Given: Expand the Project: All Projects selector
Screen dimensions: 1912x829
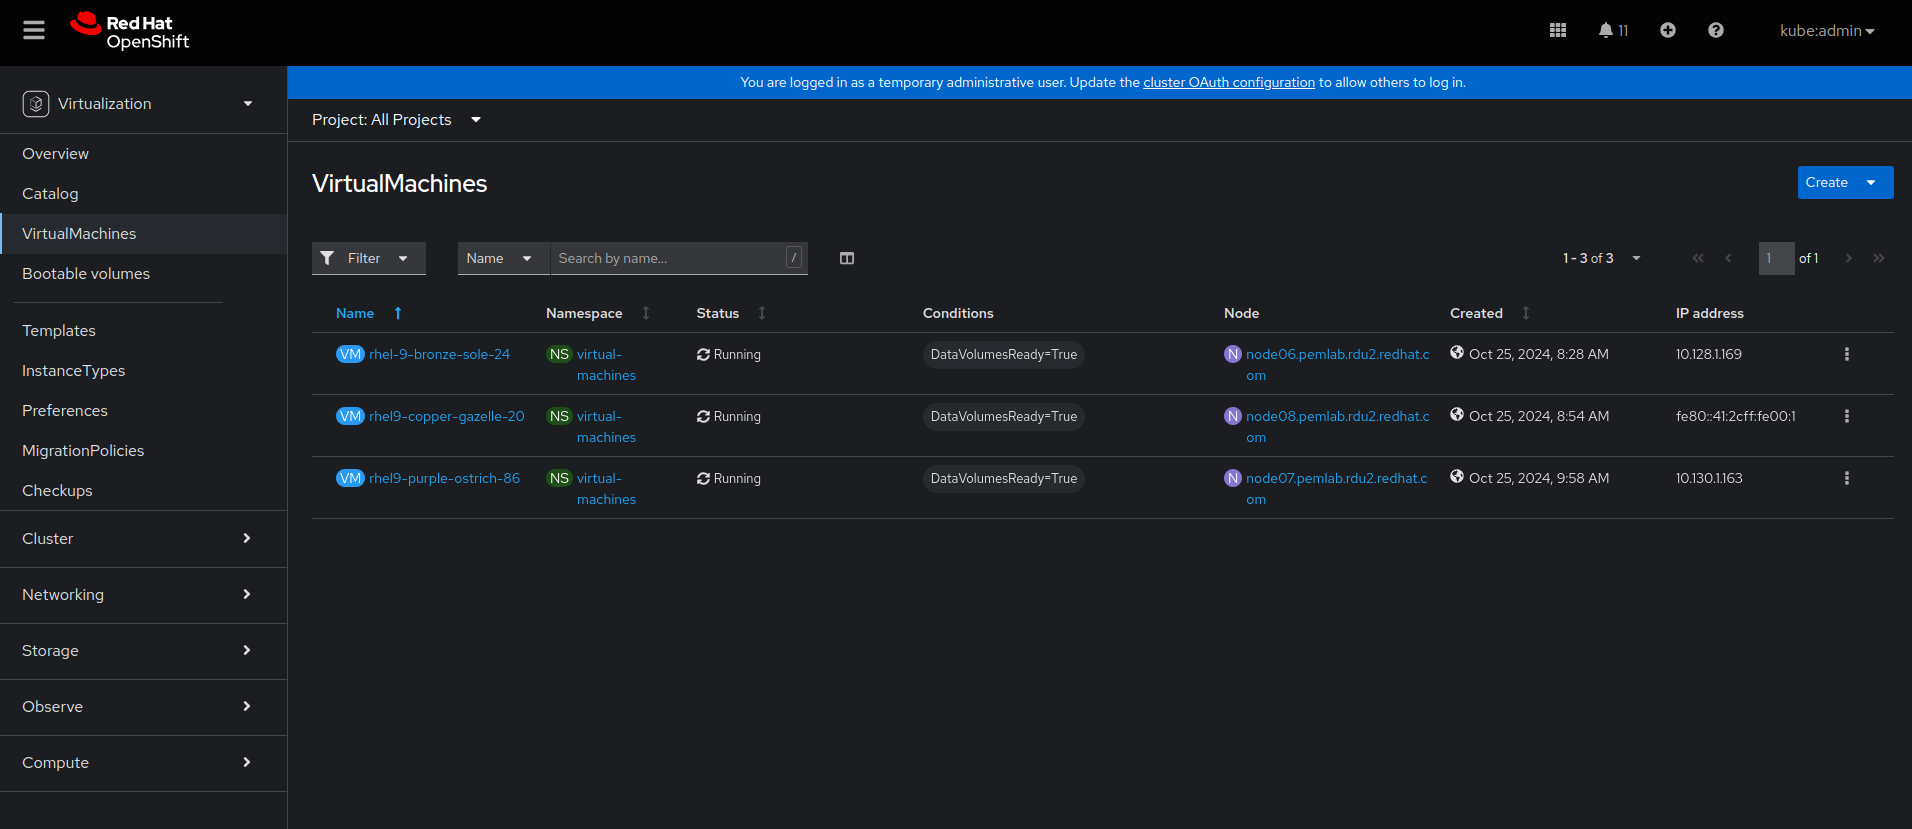Looking at the screenshot, I should [396, 120].
